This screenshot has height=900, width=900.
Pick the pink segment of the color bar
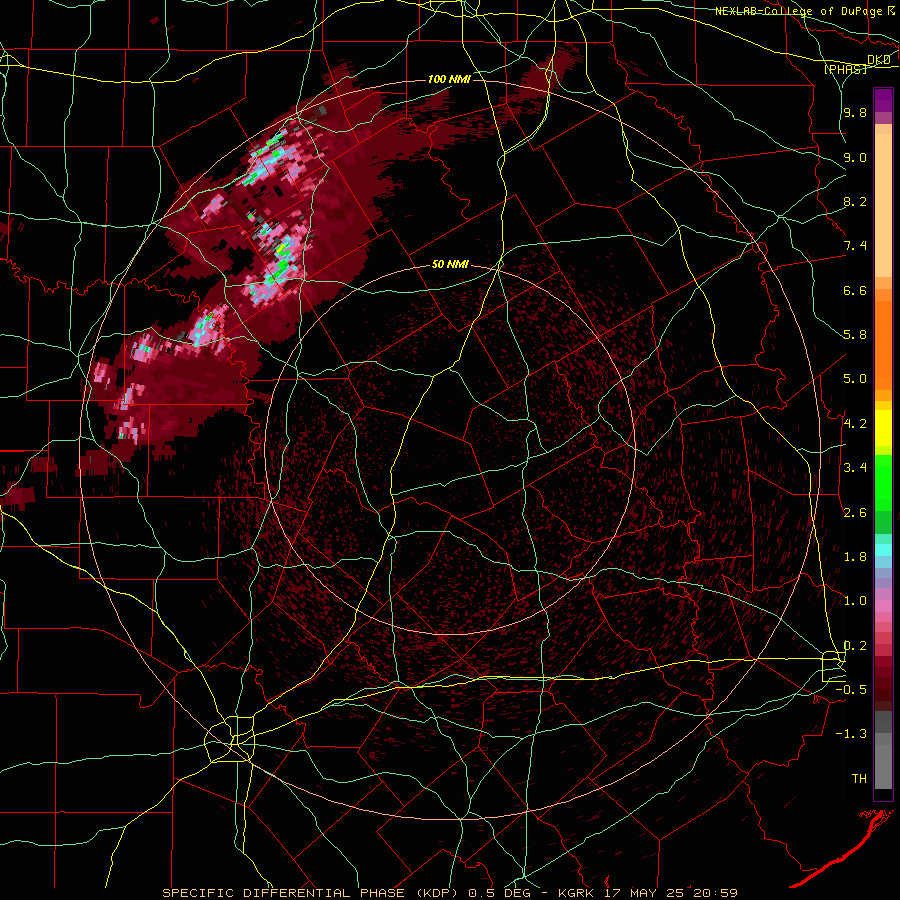coord(883,606)
